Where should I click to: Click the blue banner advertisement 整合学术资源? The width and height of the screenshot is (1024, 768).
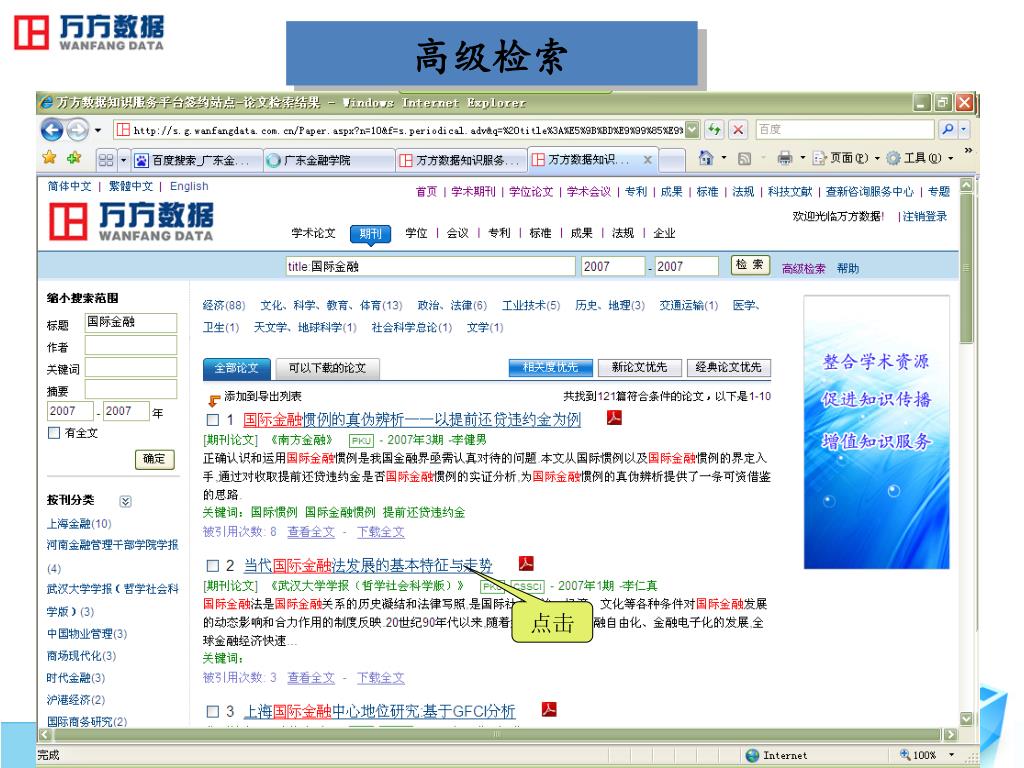tap(876, 432)
